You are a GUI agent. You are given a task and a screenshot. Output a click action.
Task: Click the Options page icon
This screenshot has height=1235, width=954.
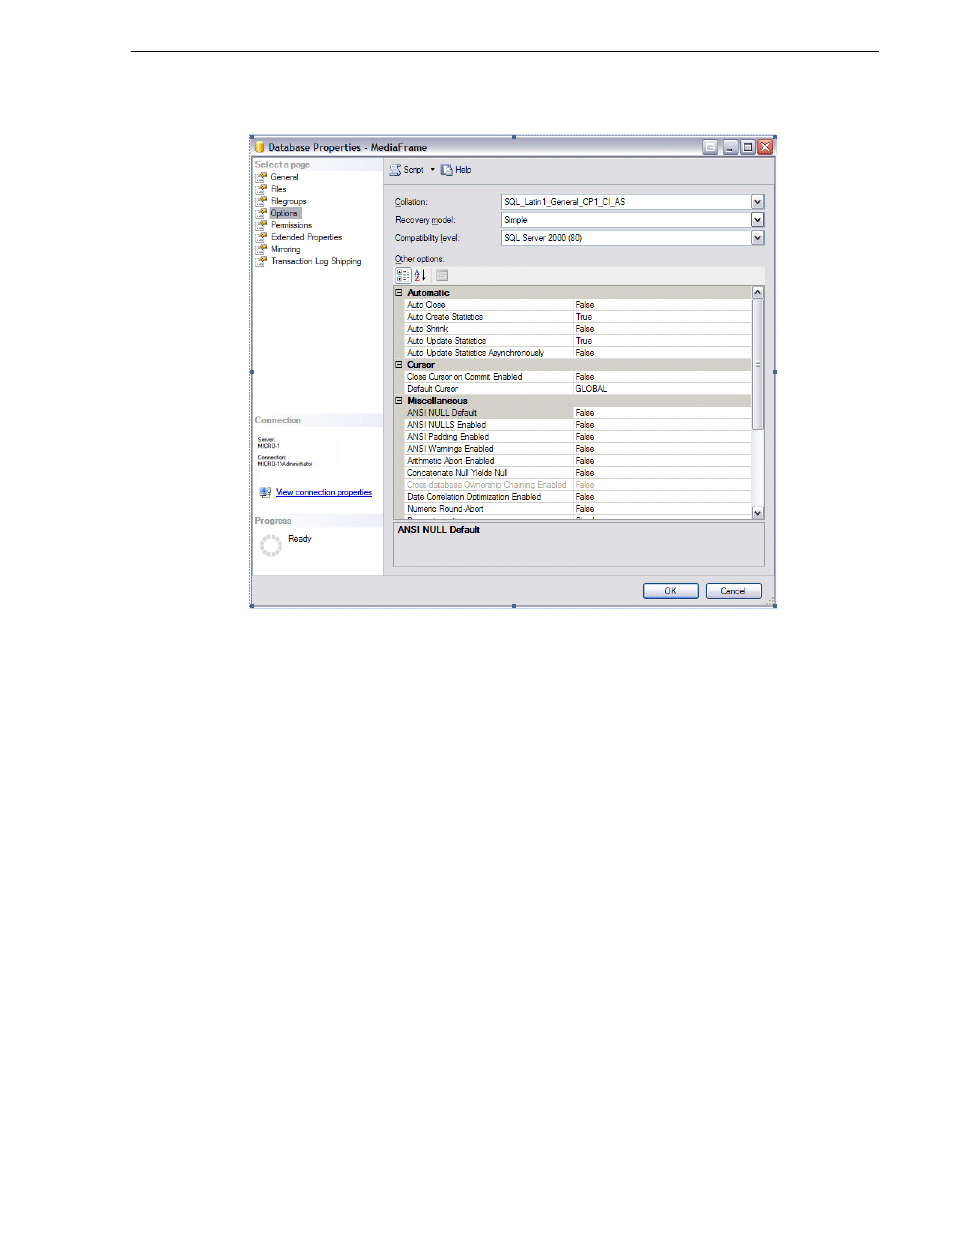pyautogui.click(x=261, y=213)
